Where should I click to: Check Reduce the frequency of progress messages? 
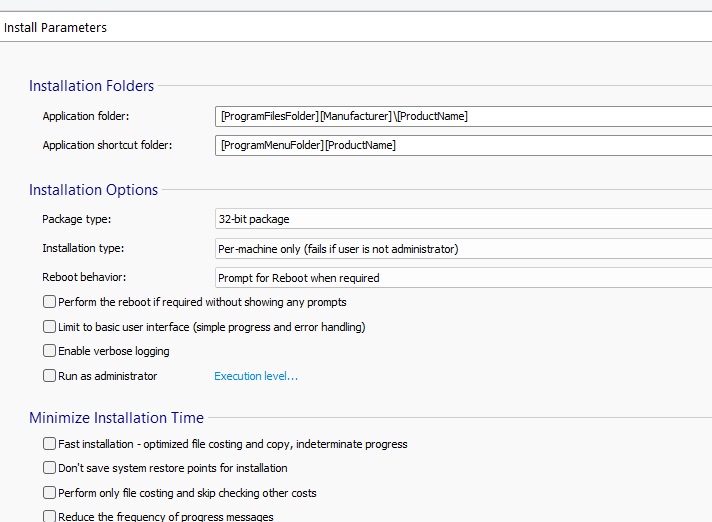(50, 516)
